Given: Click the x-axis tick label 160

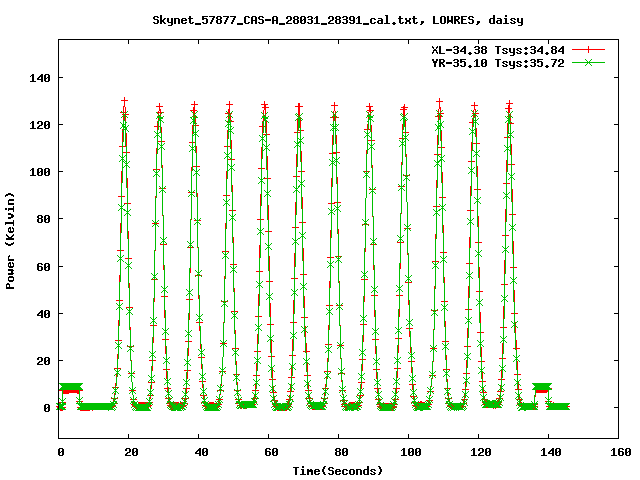Looking at the screenshot, I should pyautogui.click(x=620, y=452).
